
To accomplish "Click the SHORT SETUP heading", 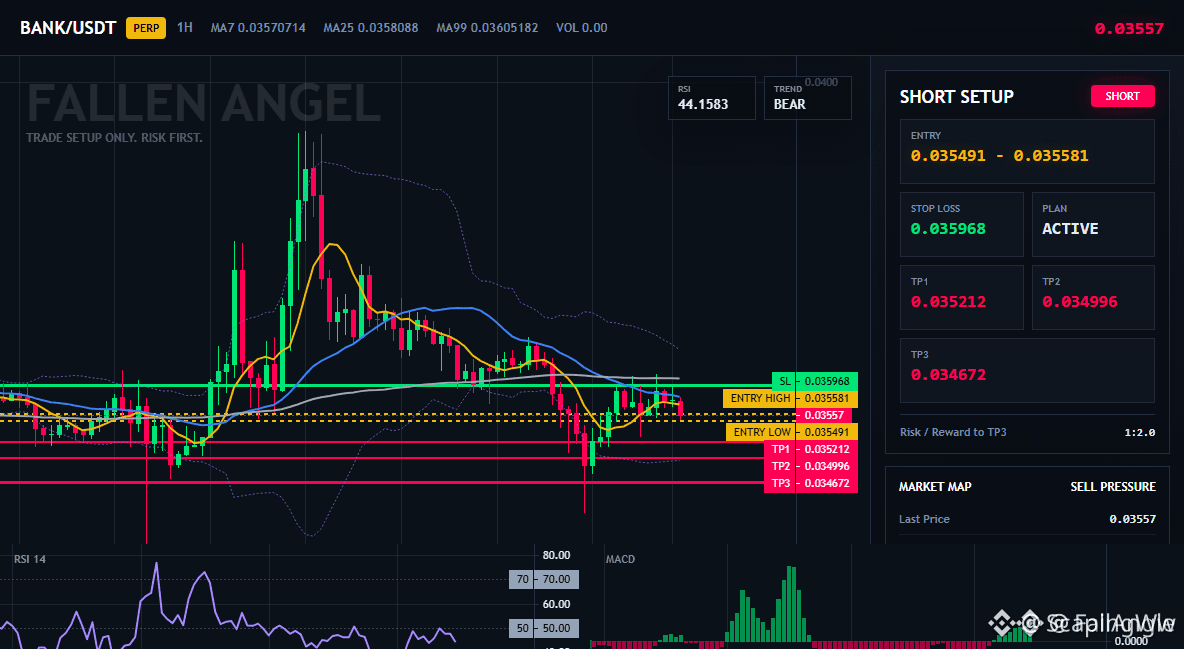I will [x=956, y=97].
